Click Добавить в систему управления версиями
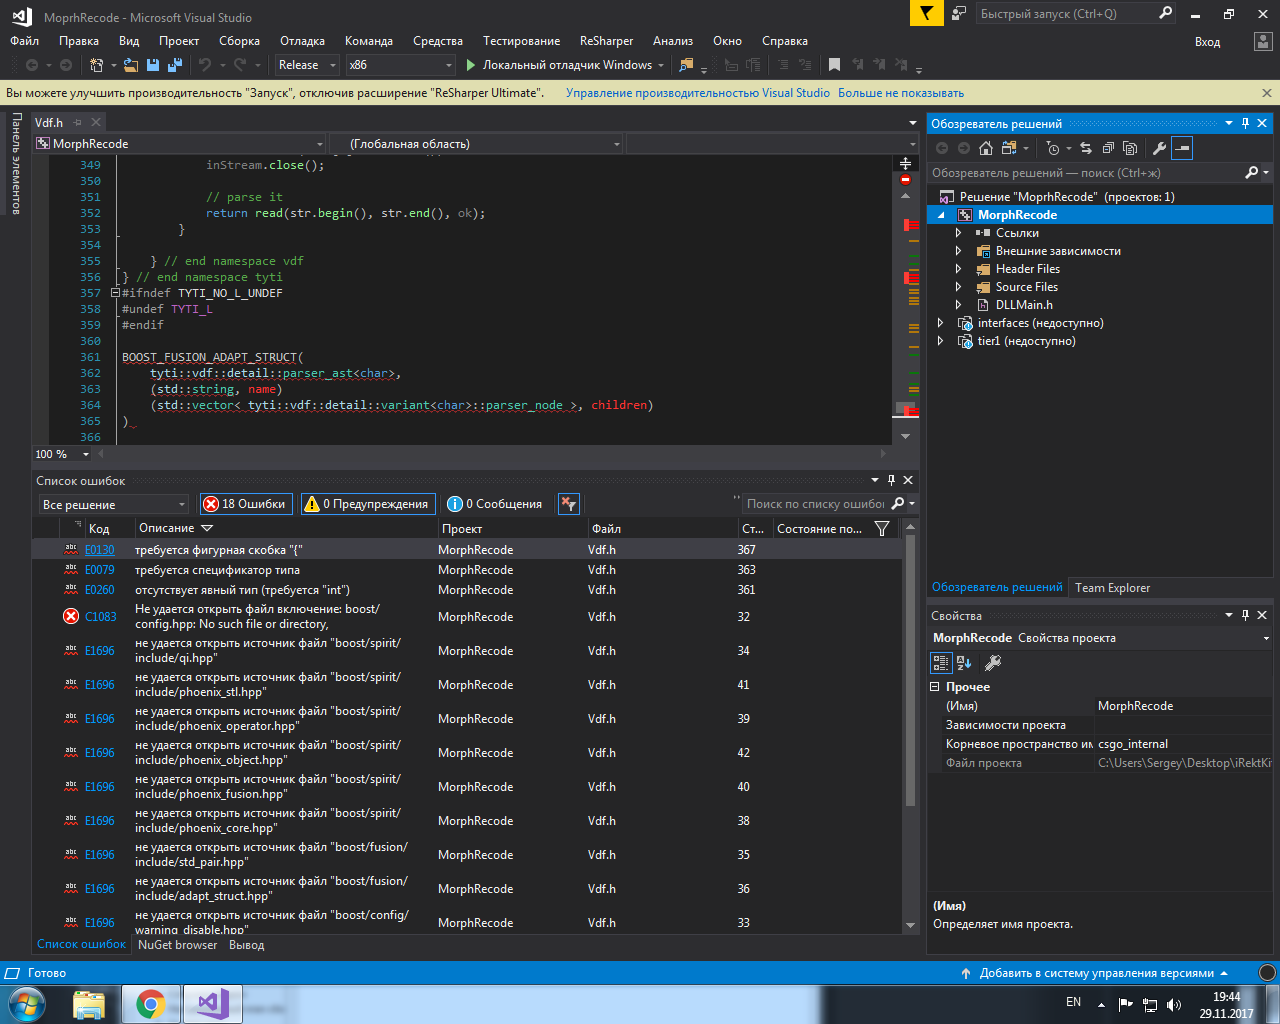1280x1024 pixels. (1096, 973)
